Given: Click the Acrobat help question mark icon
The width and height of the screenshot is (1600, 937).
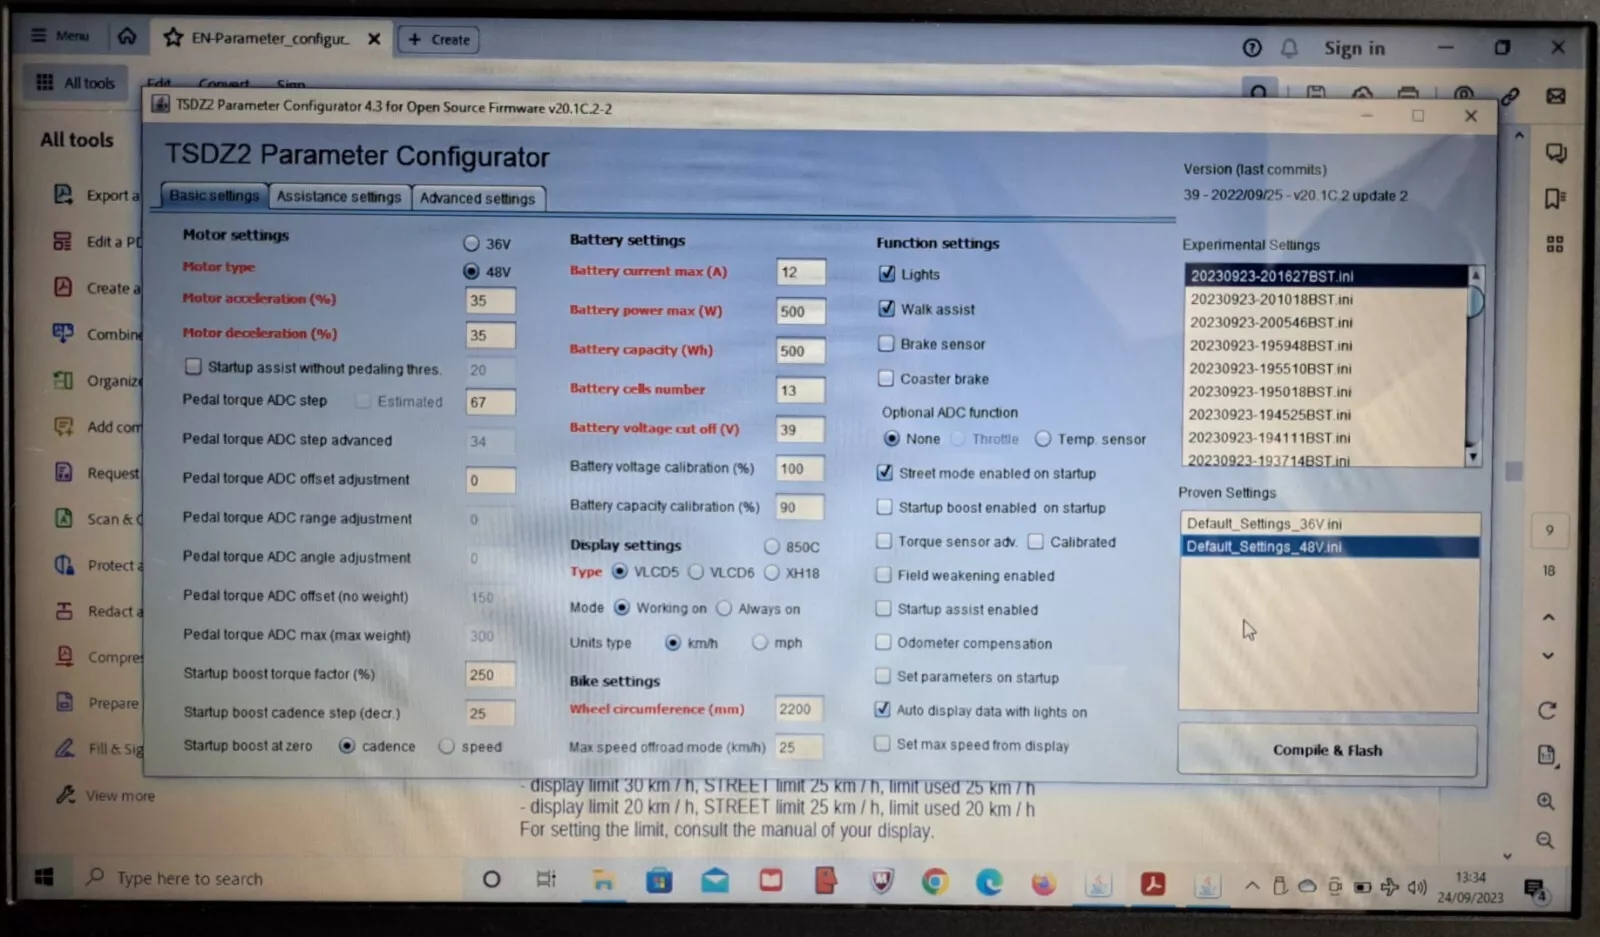Looking at the screenshot, I should [1252, 48].
